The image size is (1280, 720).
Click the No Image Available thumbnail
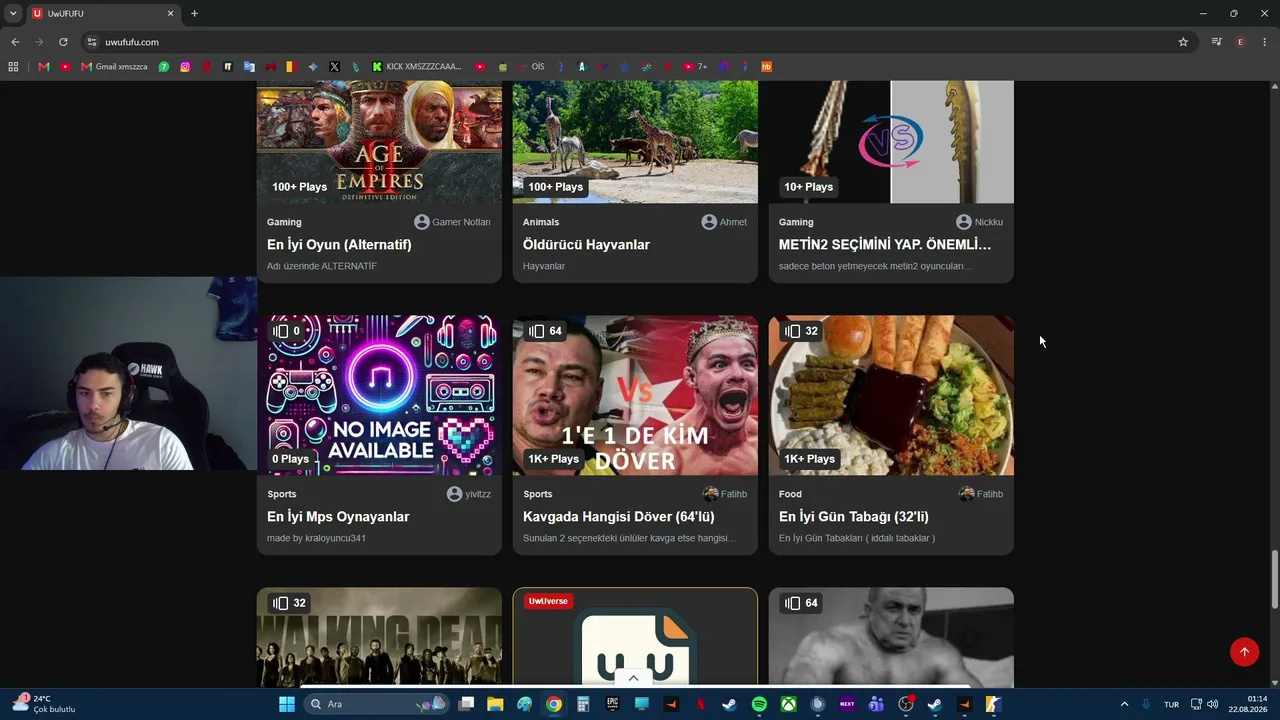(x=379, y=395)
